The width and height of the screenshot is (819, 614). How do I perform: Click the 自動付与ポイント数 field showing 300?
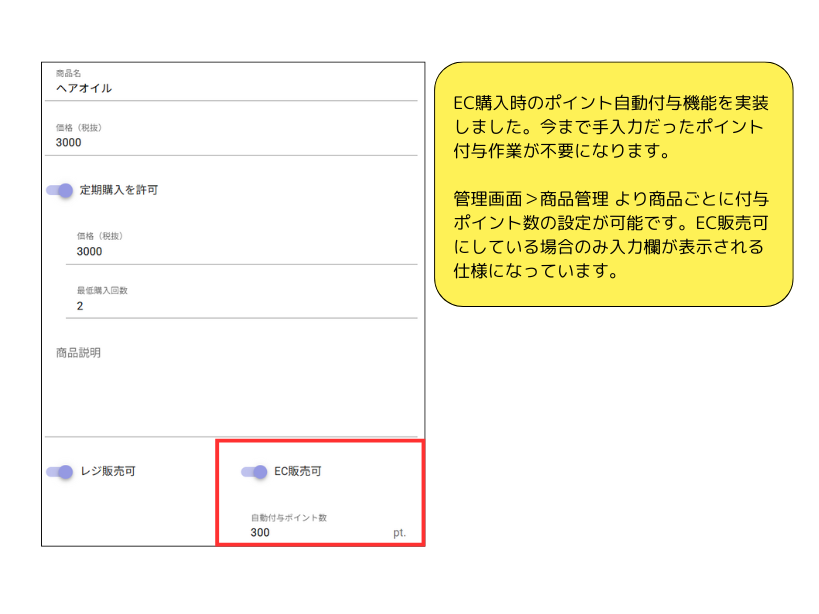[328, 526]
